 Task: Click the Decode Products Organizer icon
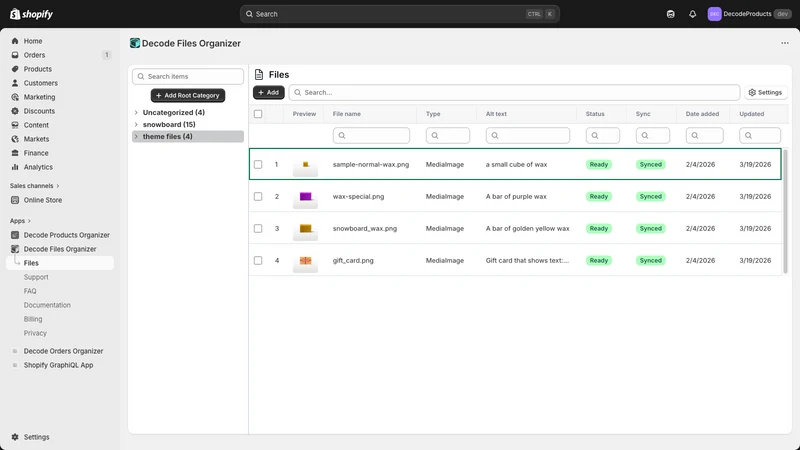[x=15, y=235]
